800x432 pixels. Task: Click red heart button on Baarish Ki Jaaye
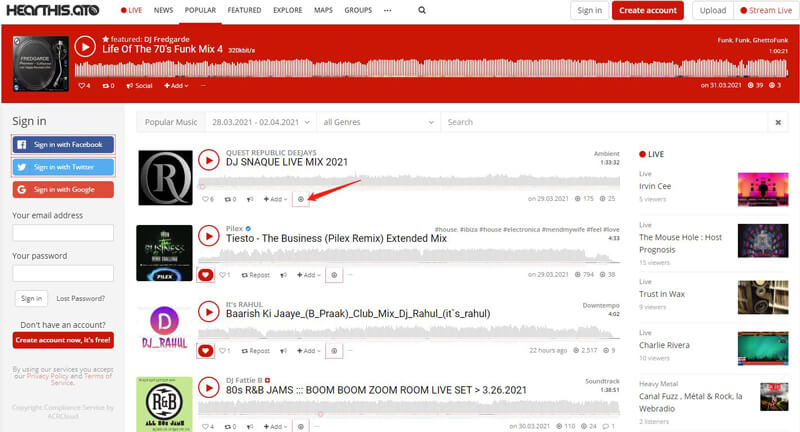point(206,351)
